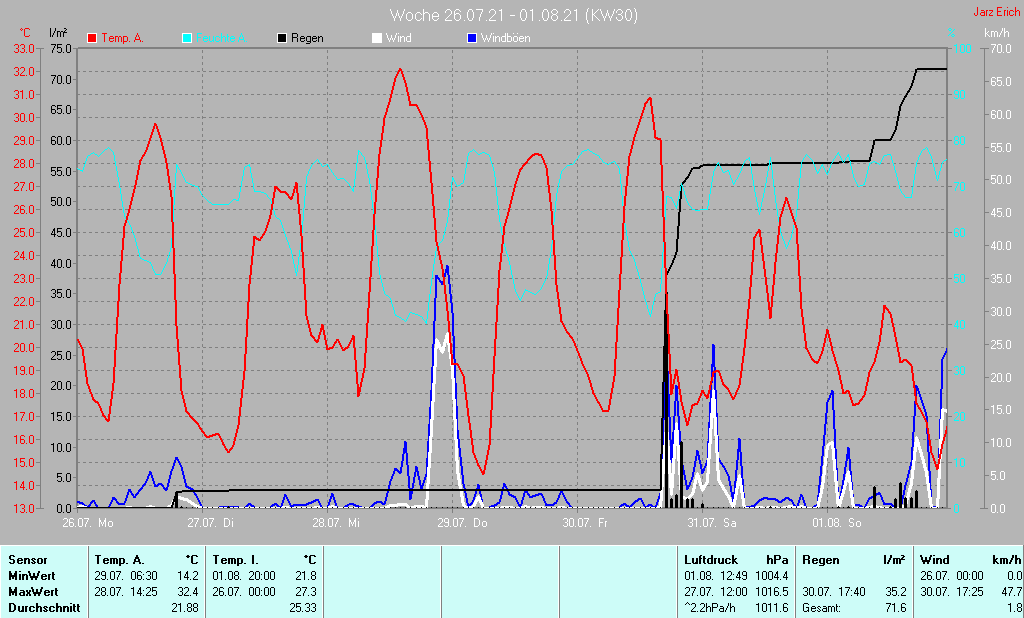This screenshot has height=618, width=1024.
Task: Click the '30.07. Fr' date axis label
Action: click(585, 523)
